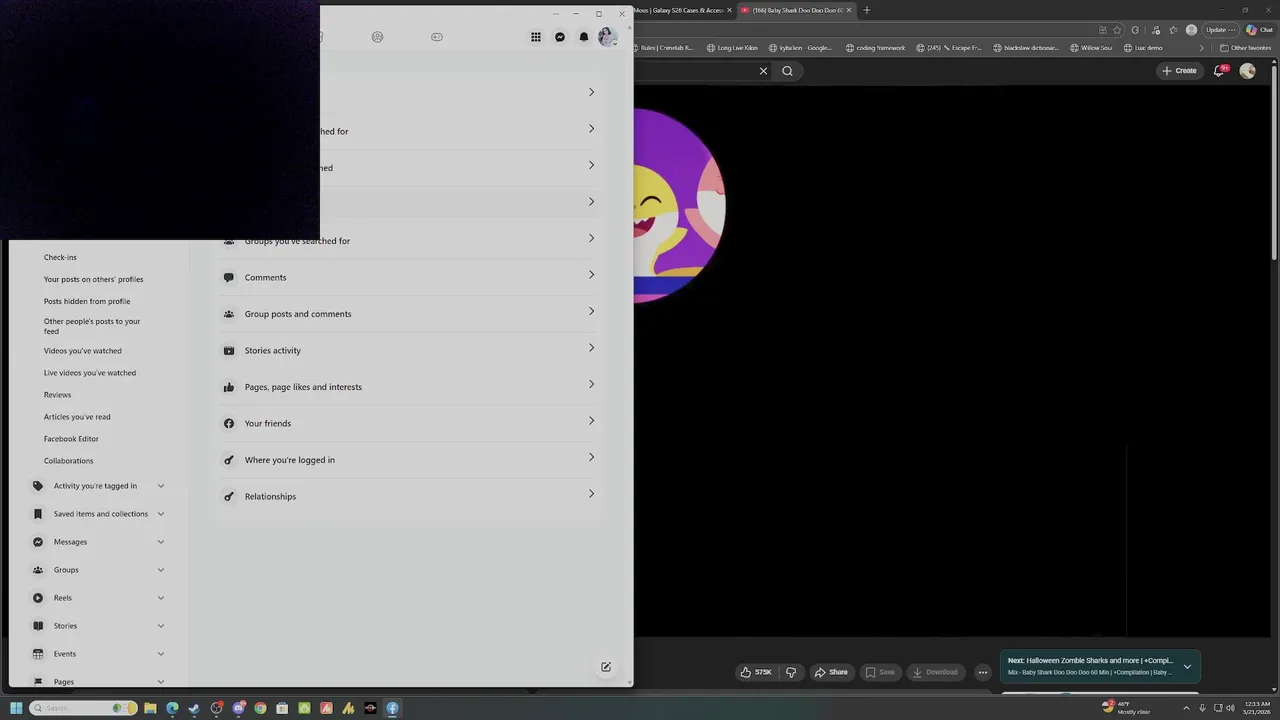Image resolution: width=1280 pixels, height=720 pixels.
Task: Open YouTube notifications bell
Action: (1219, 71)
